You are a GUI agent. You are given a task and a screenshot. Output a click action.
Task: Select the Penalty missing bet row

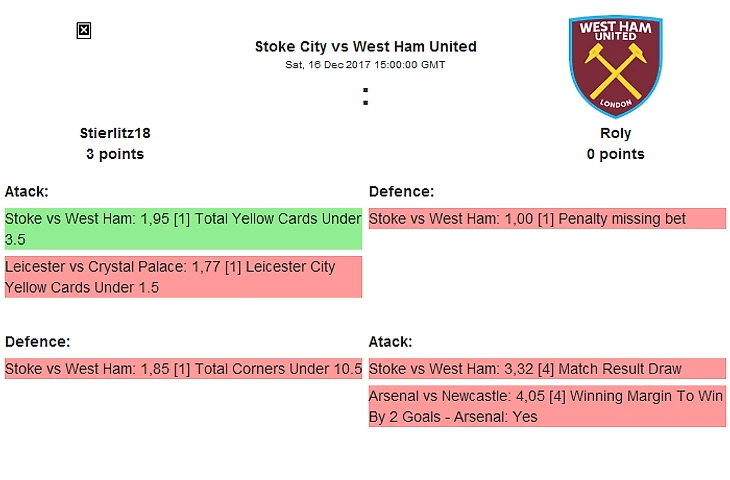click(x=547, y=219)
